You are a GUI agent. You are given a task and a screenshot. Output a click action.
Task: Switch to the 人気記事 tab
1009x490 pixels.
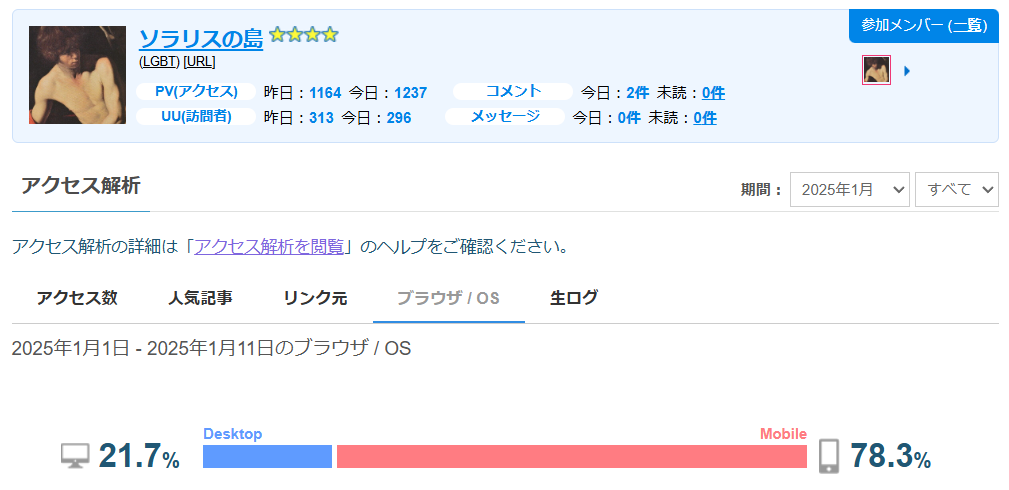point(200,297)
